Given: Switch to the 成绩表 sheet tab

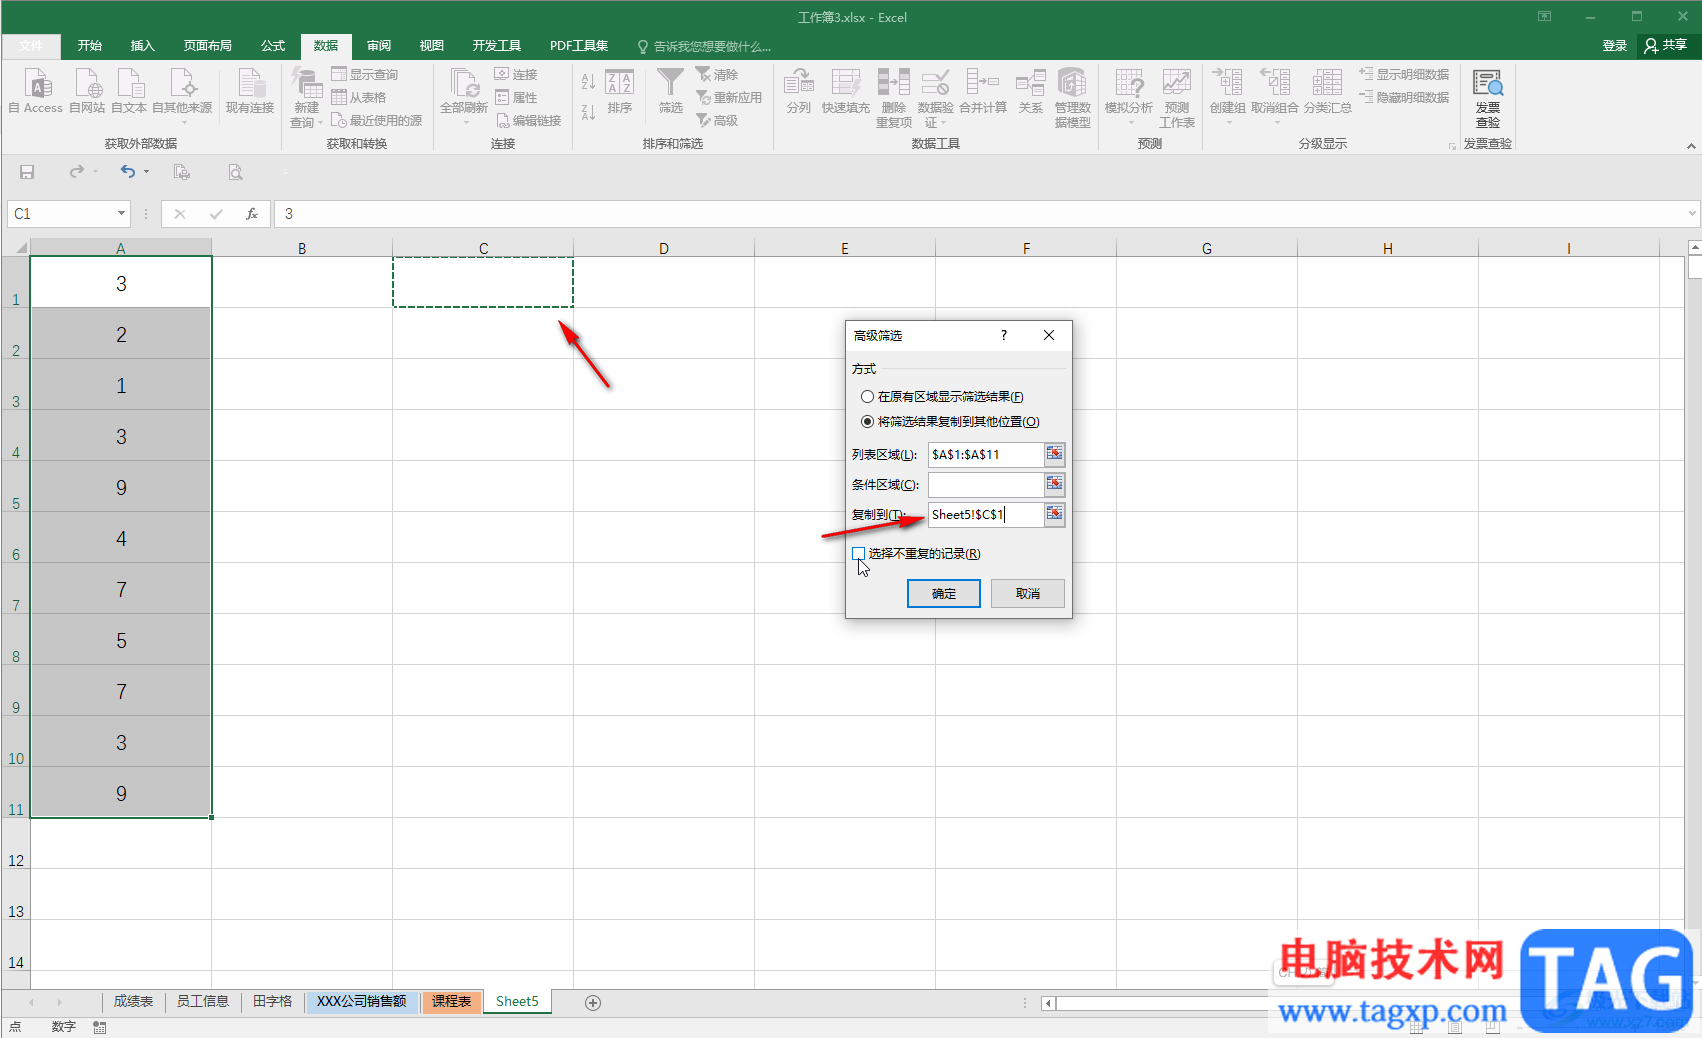Looking at the screenshot, I should click(x=133, y=1002).
